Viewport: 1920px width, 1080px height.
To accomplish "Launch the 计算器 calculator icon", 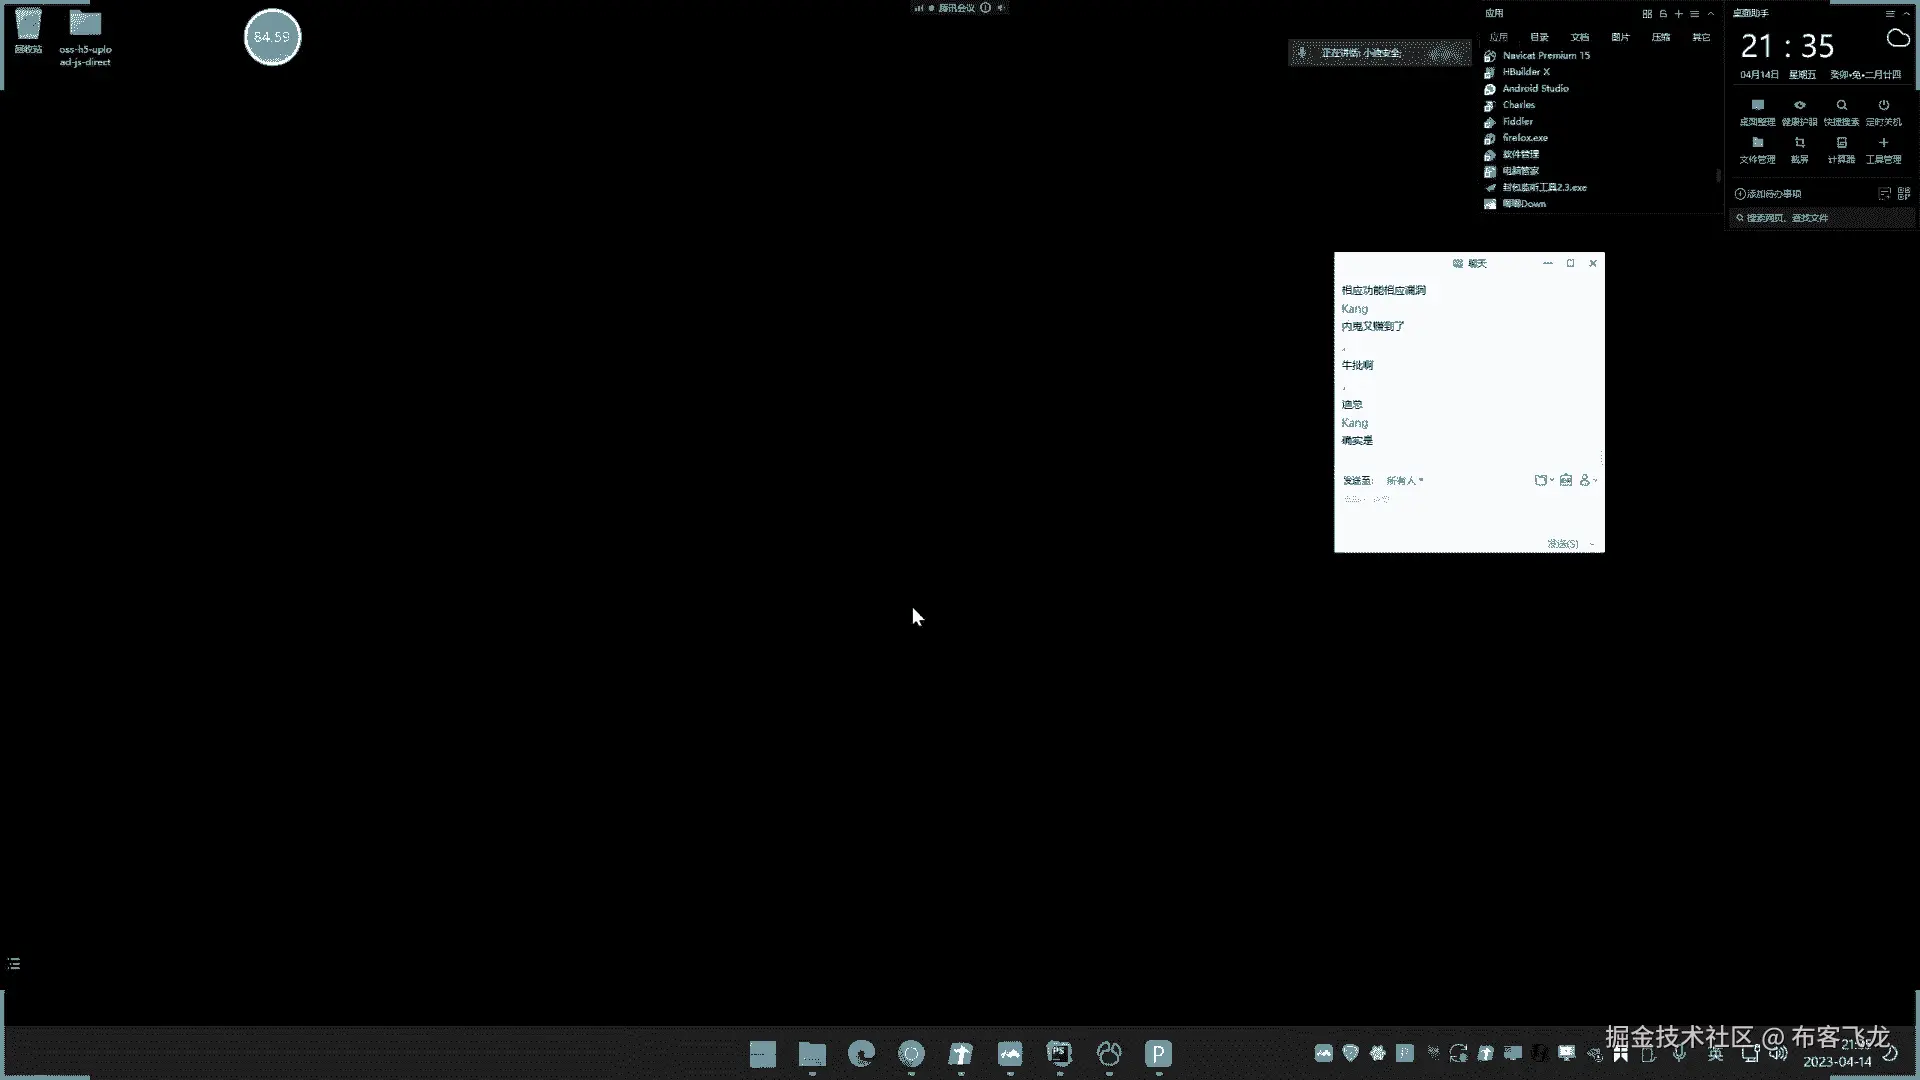I will (x=1841, y=143).
